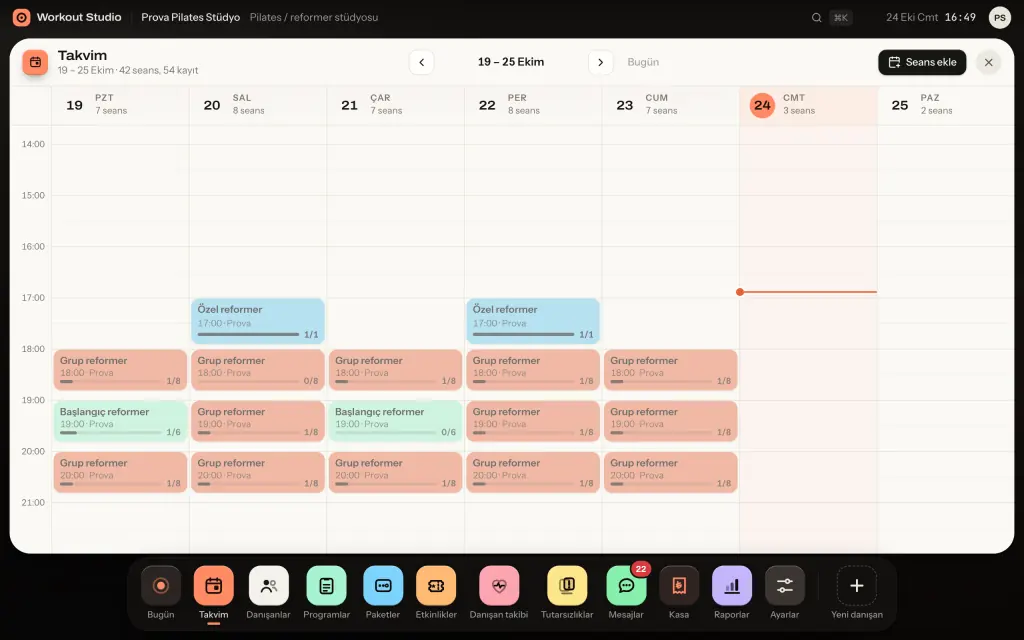Open the Bugün dock icon
This screenshot has width=1024, height=640.
coord(161,586)
